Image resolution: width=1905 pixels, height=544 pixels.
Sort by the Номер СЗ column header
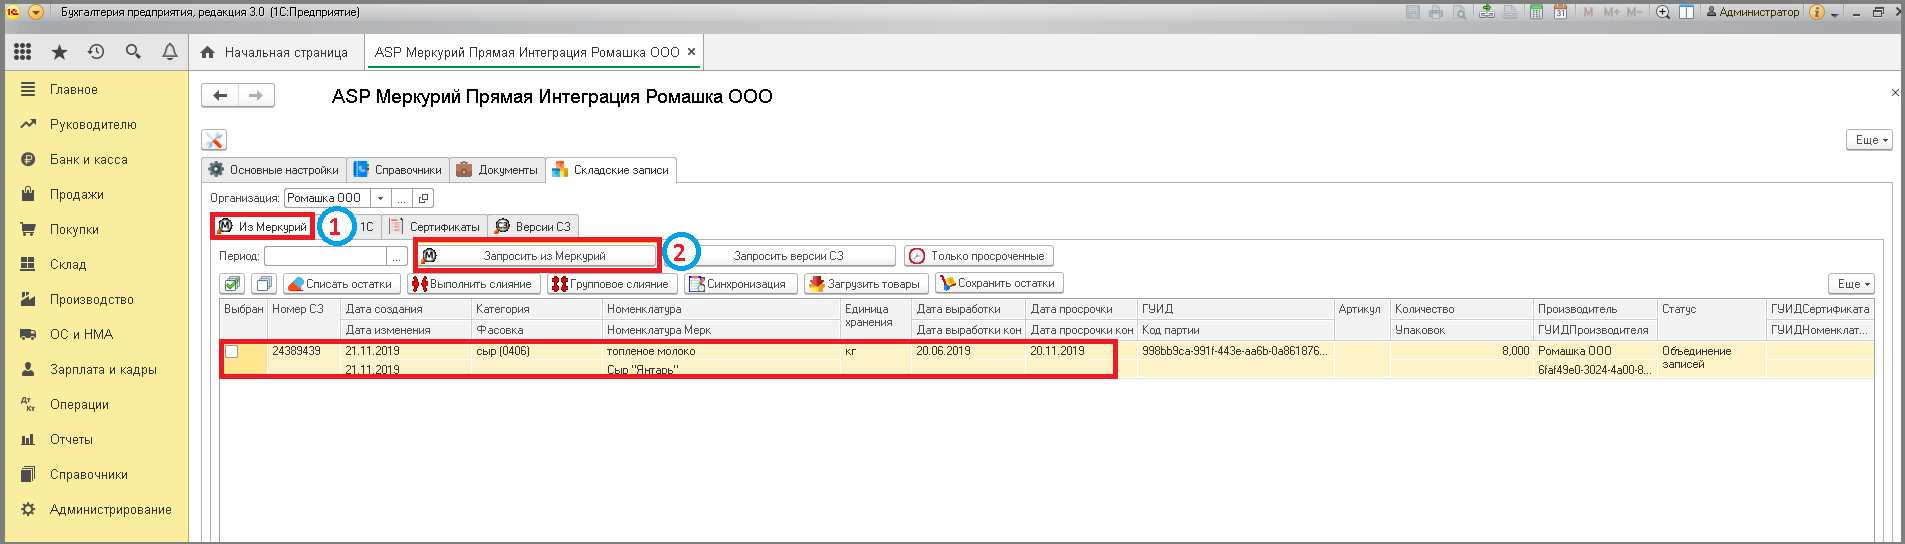tap(304, 309)
